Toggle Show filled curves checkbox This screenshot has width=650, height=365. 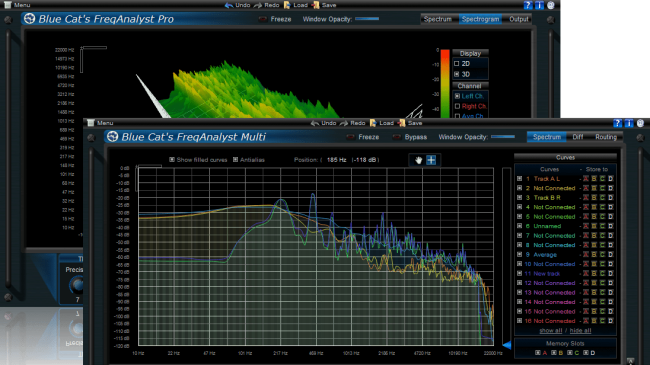[172, 160]
